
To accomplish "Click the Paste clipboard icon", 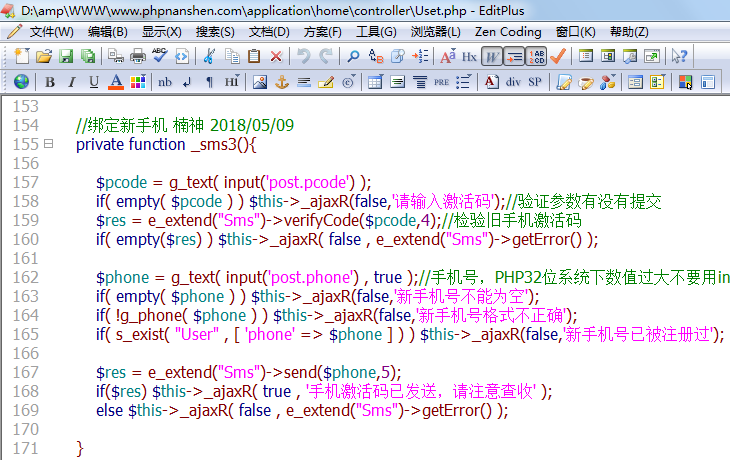I will tap(254, 56).
